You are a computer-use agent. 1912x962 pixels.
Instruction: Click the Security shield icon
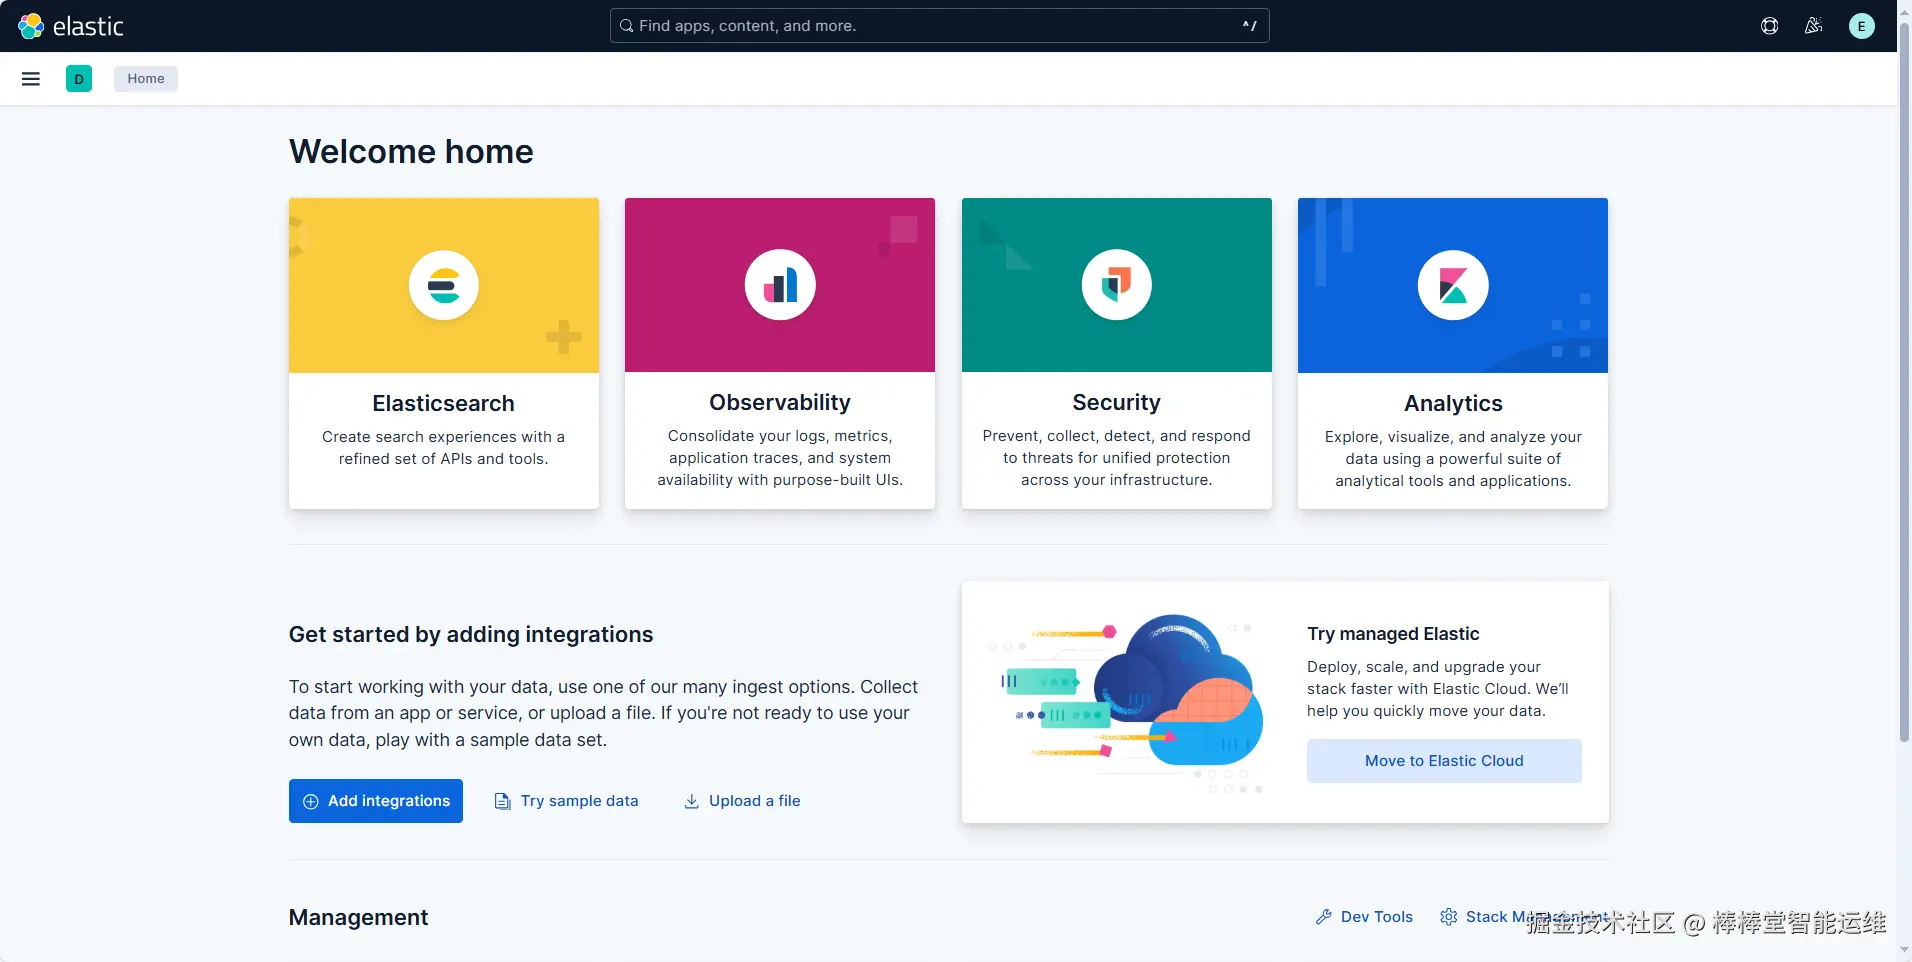pyautogui.click(x=1117, y=285)
